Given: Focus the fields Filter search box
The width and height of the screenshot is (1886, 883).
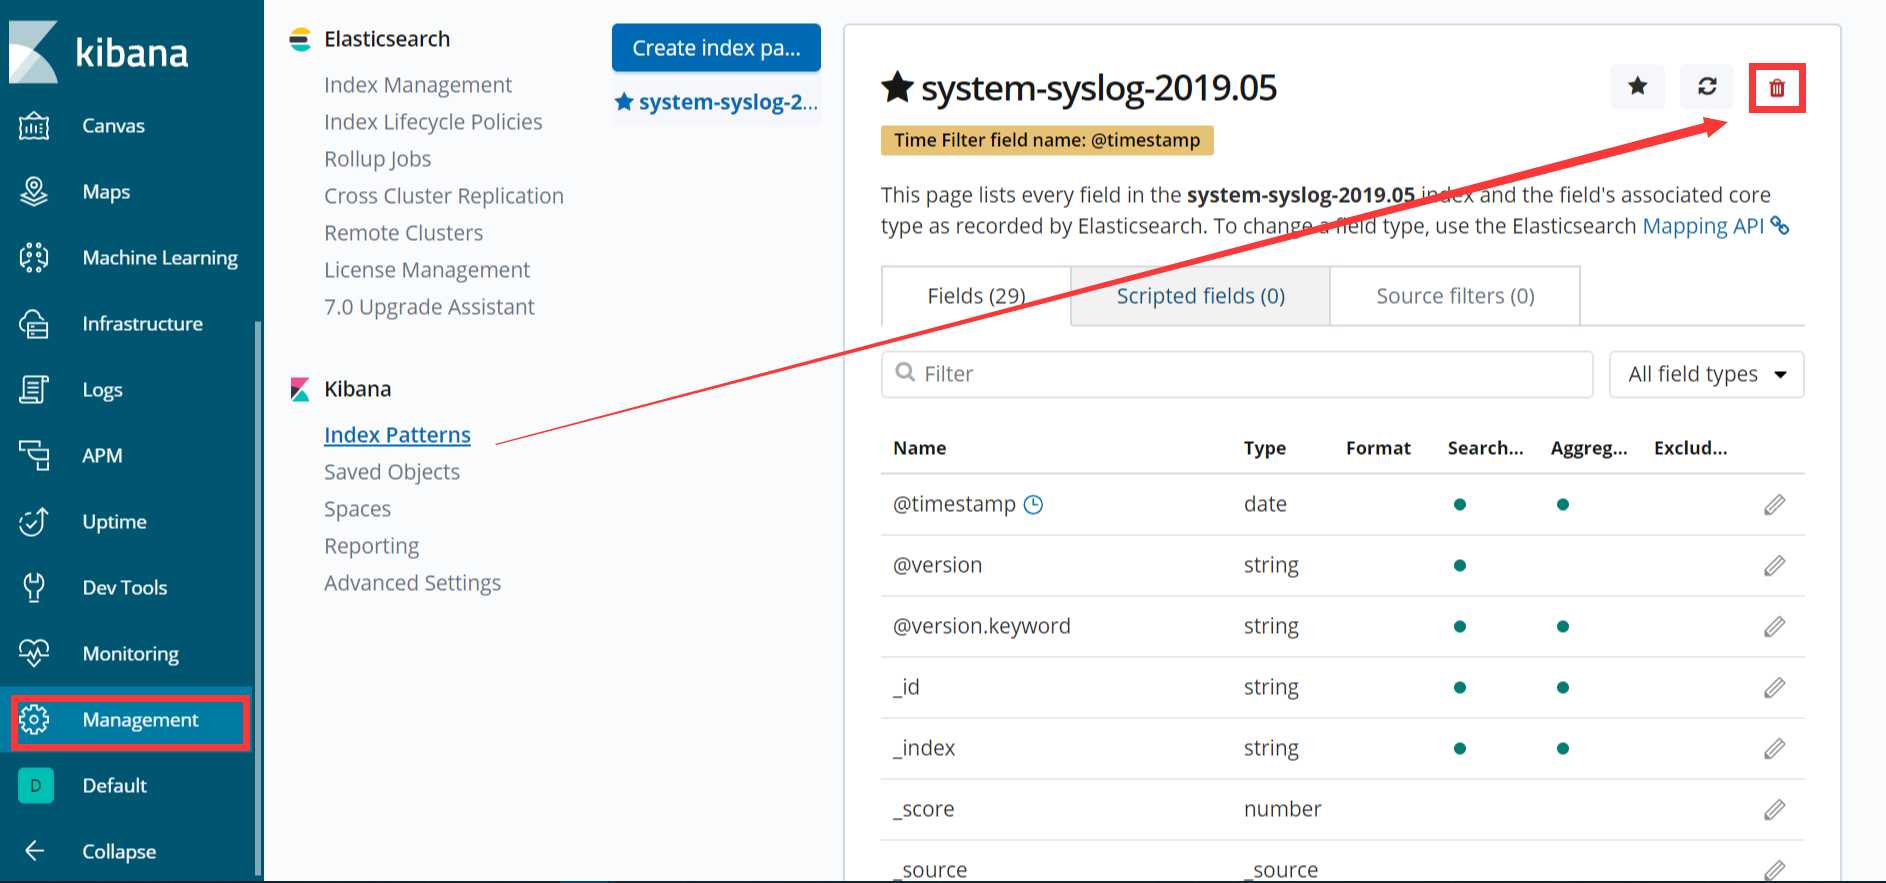Looking at the screenshot, I should [1237, 374].
